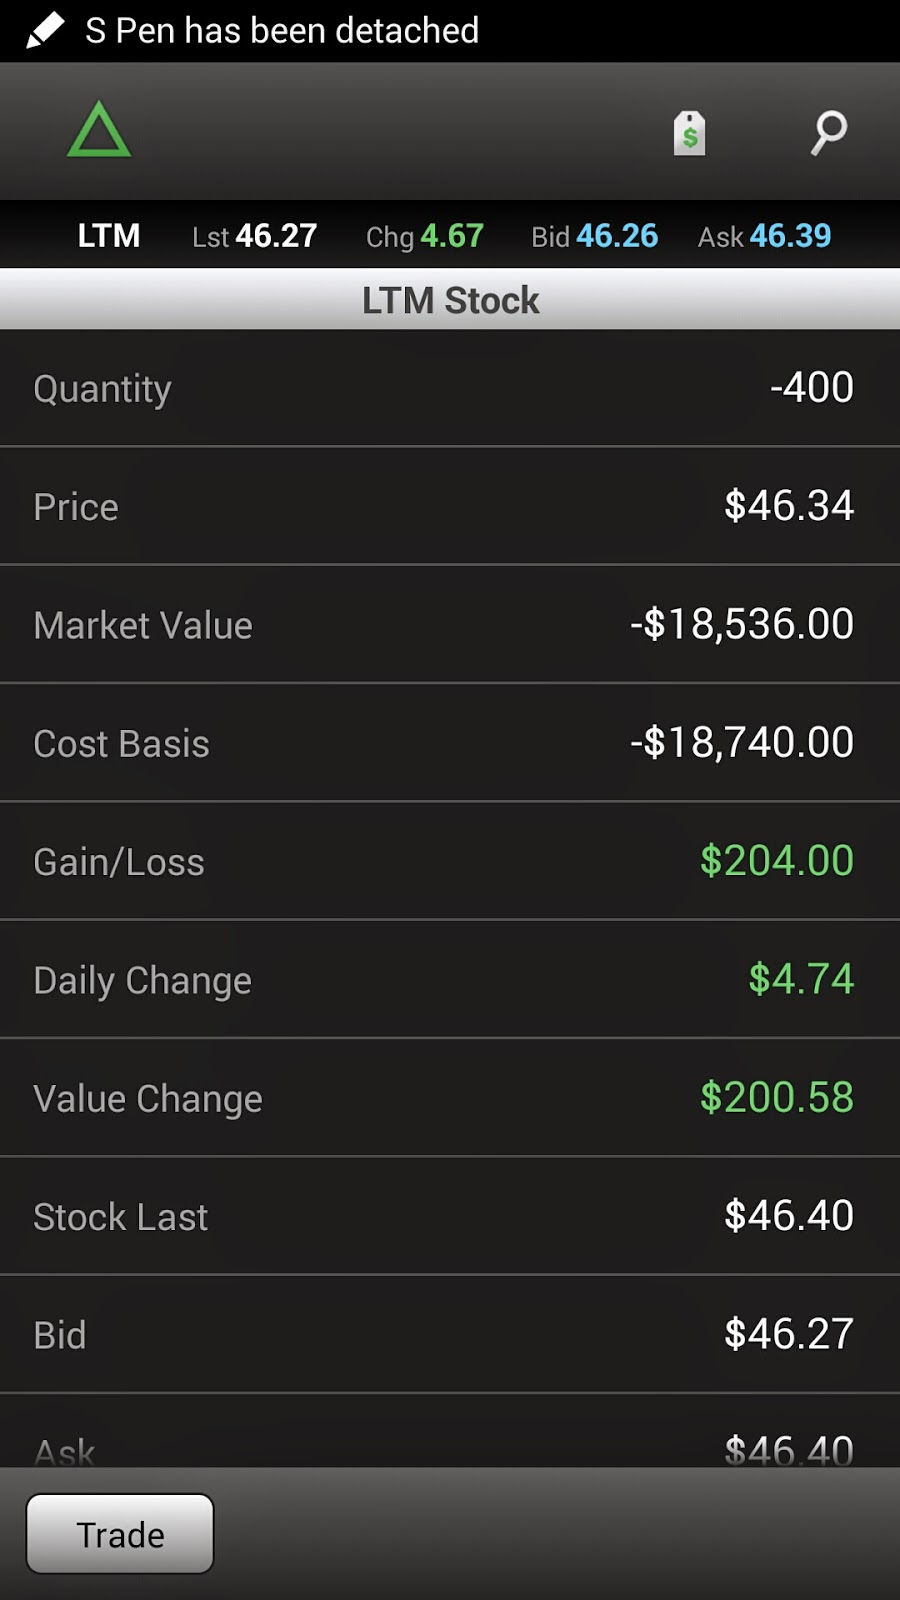
Task: Tap the S Pen notification pencil icon
Action: click(x=44, y=30)
